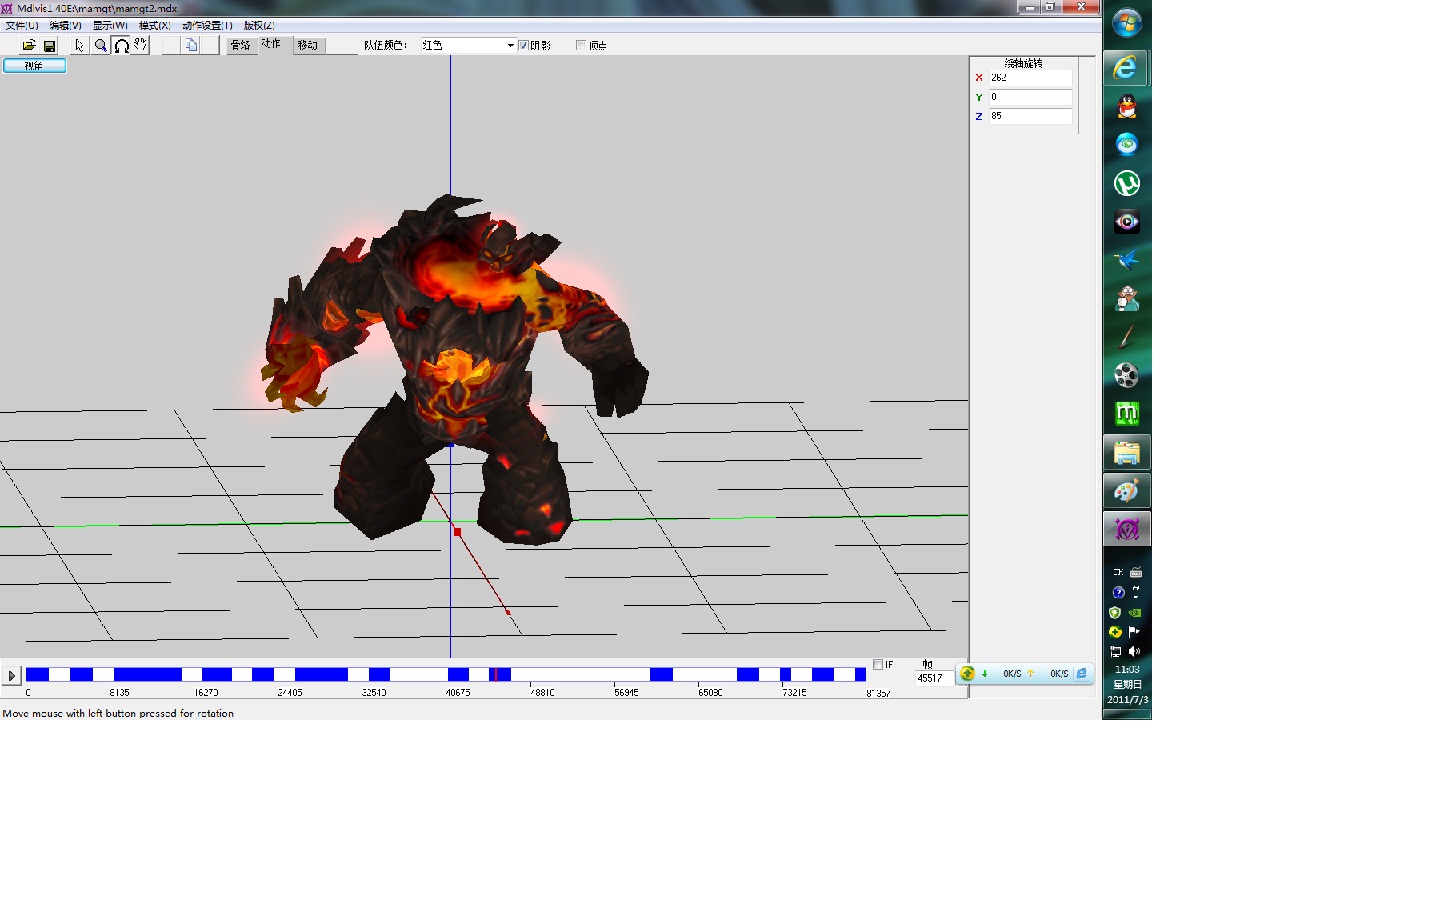Click the volume speaker tray icon
The image size is (1440, 900).
tap(1135, 652)
